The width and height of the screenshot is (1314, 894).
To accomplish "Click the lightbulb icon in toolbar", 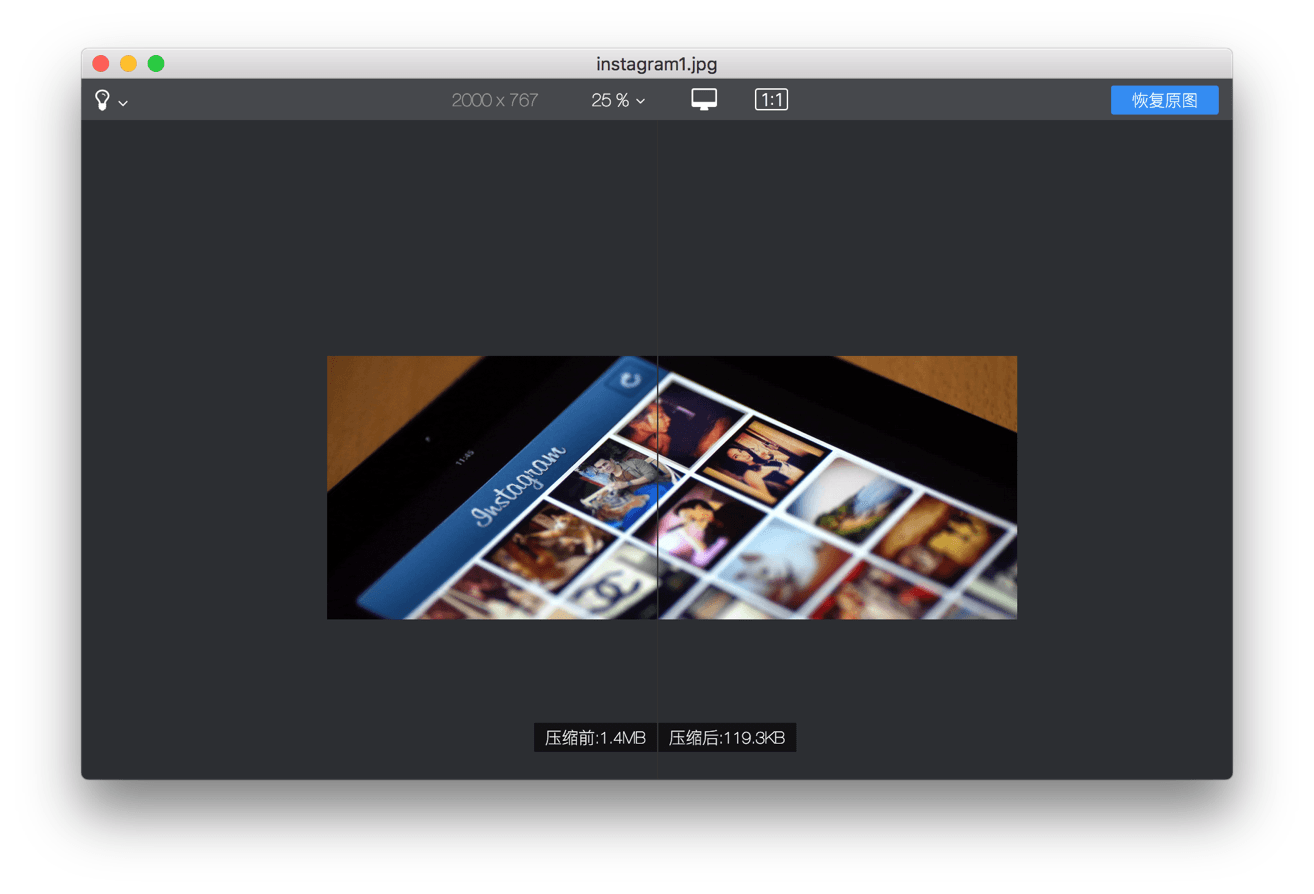I will click(x=102, y=100).
